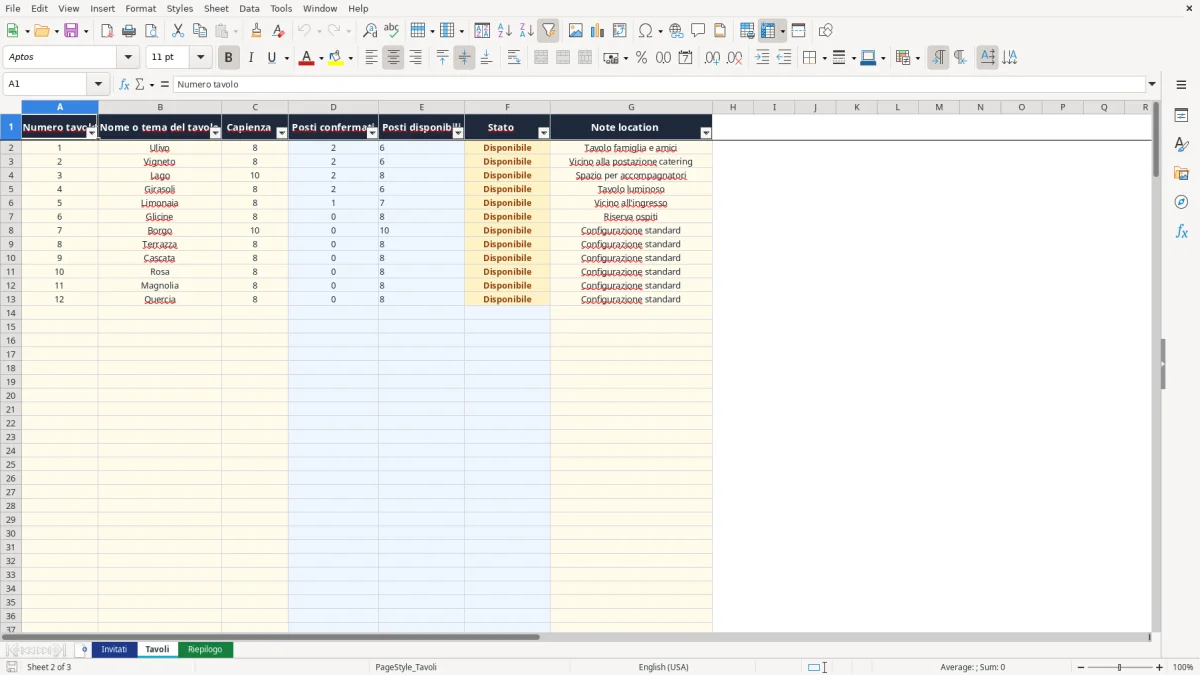Switch to the Riepilogo sheet tab
1200x675 pixels.
(205, 650)
